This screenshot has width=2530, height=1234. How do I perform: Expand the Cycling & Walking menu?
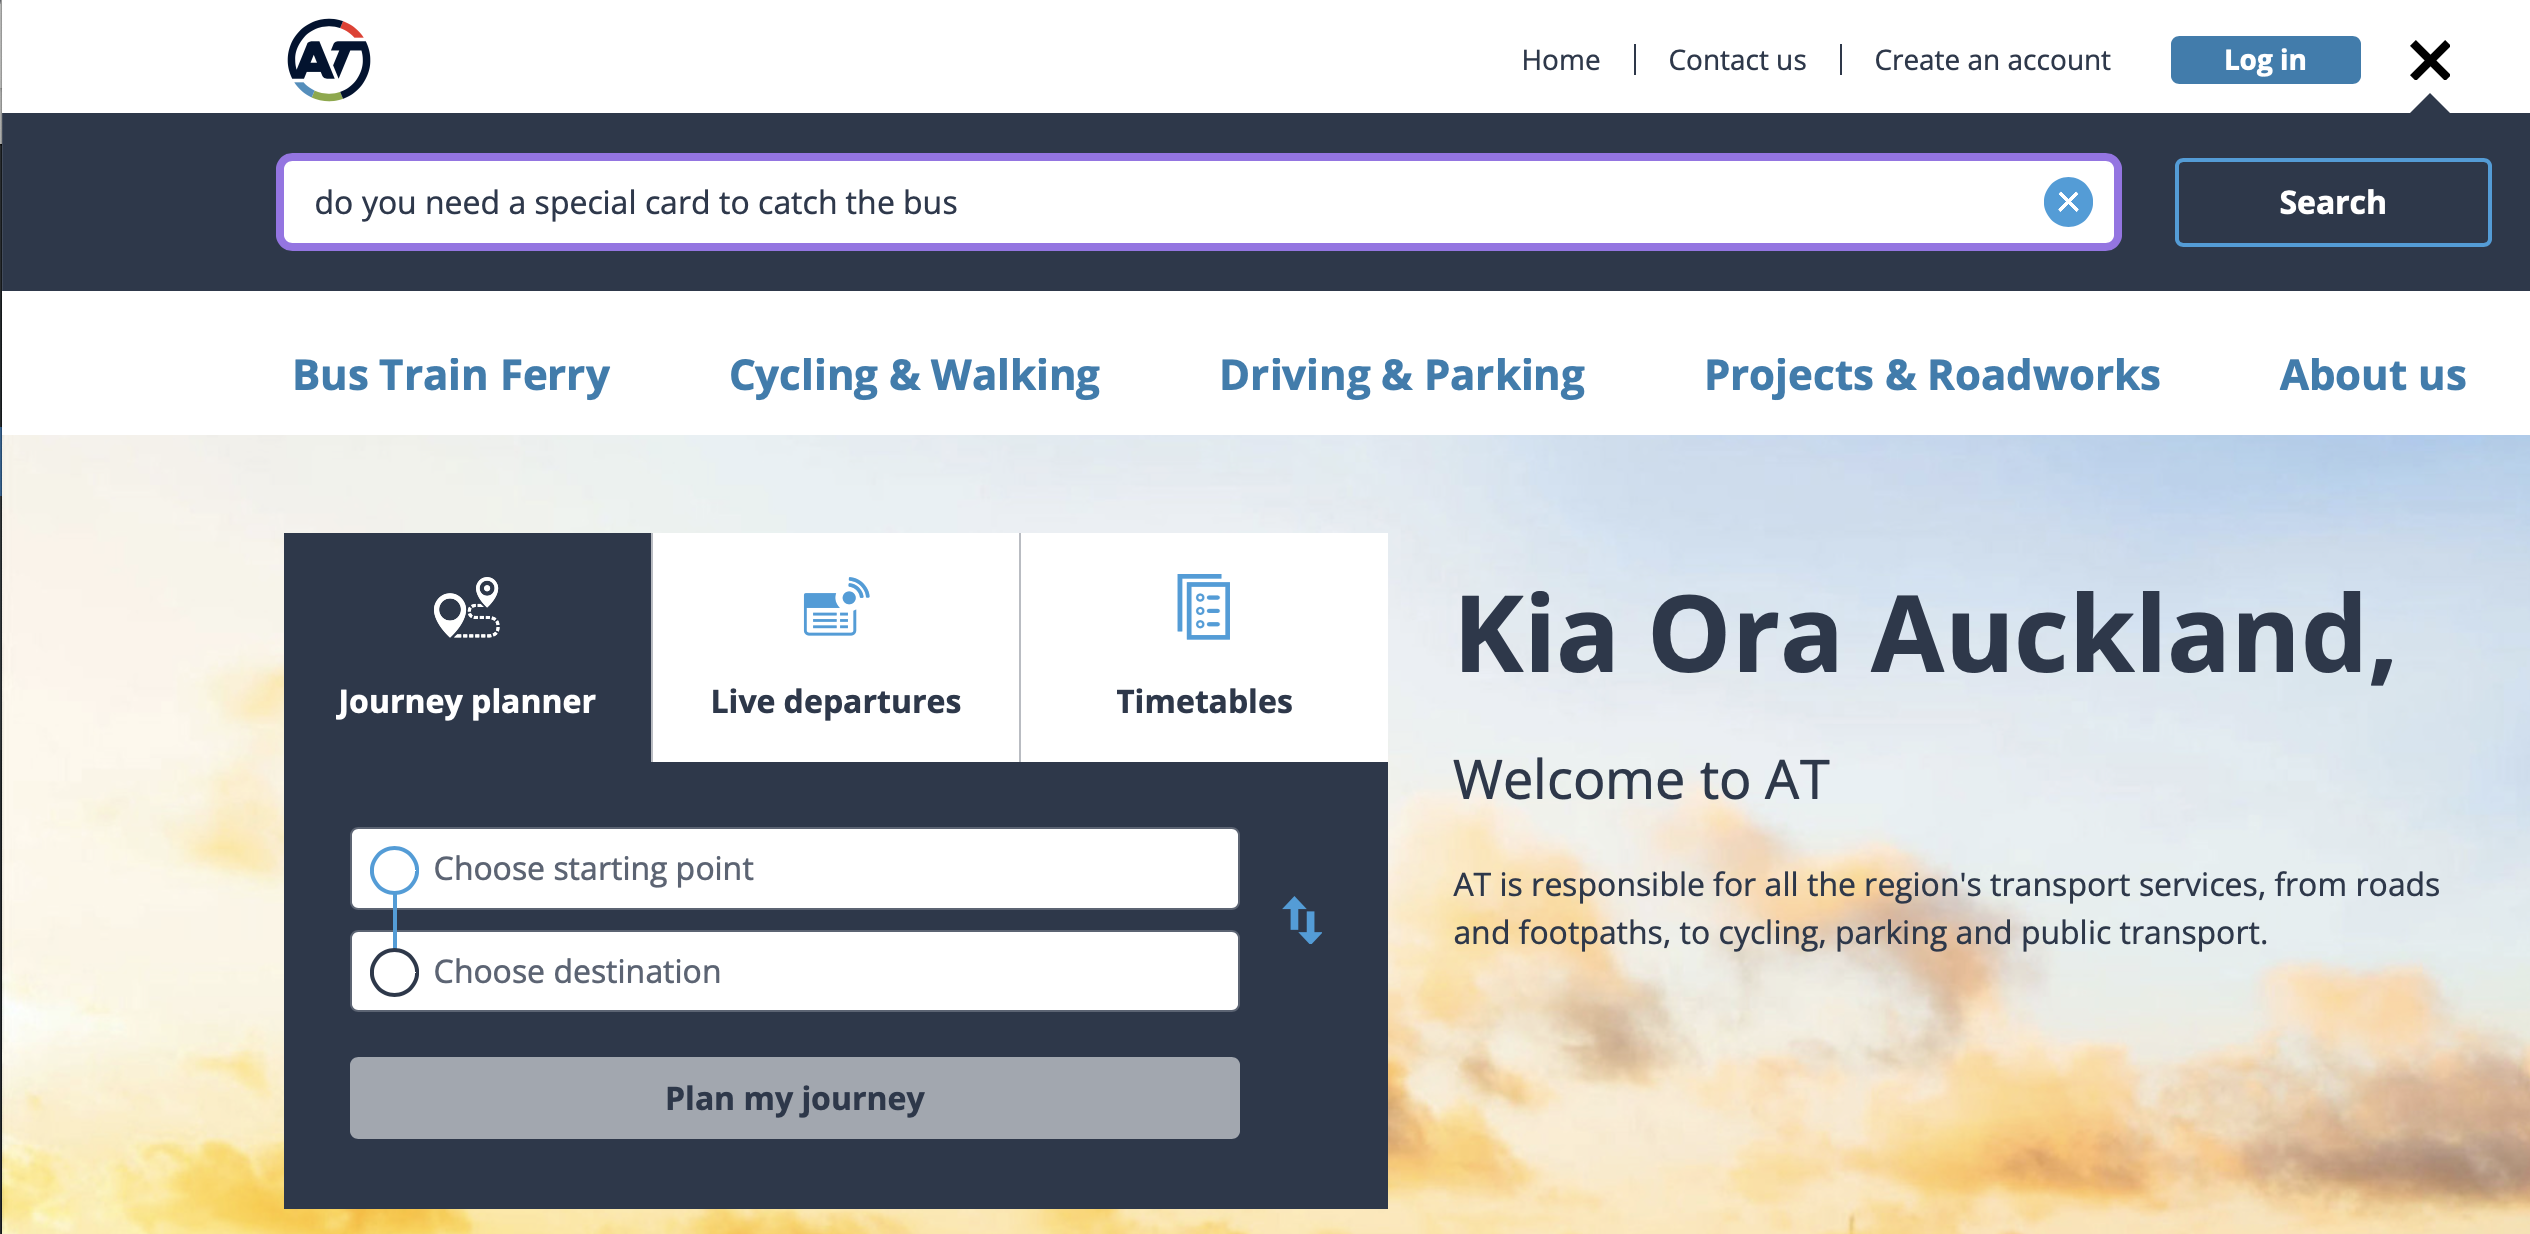(x=914, y=375)
